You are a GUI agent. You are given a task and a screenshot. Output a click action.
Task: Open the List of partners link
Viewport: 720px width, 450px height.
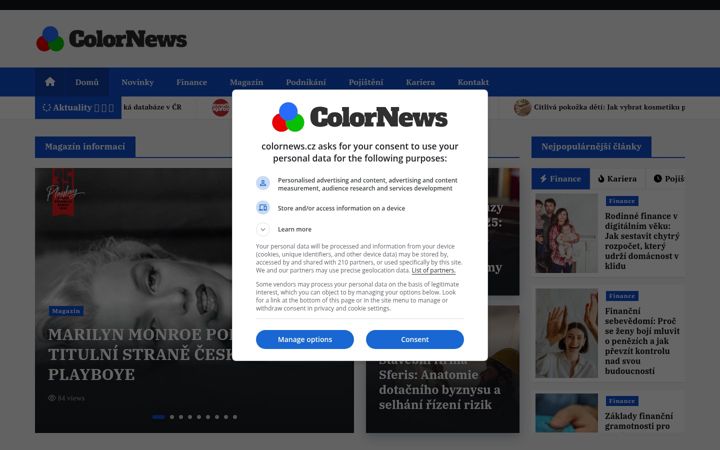click(x=433, y=270)
